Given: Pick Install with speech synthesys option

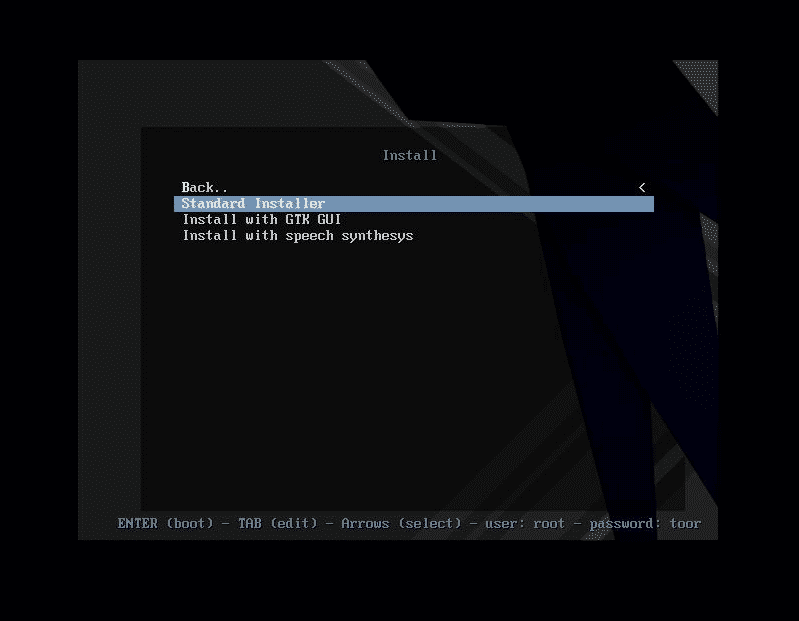Looking at the screenshot, I should (297, 236).
